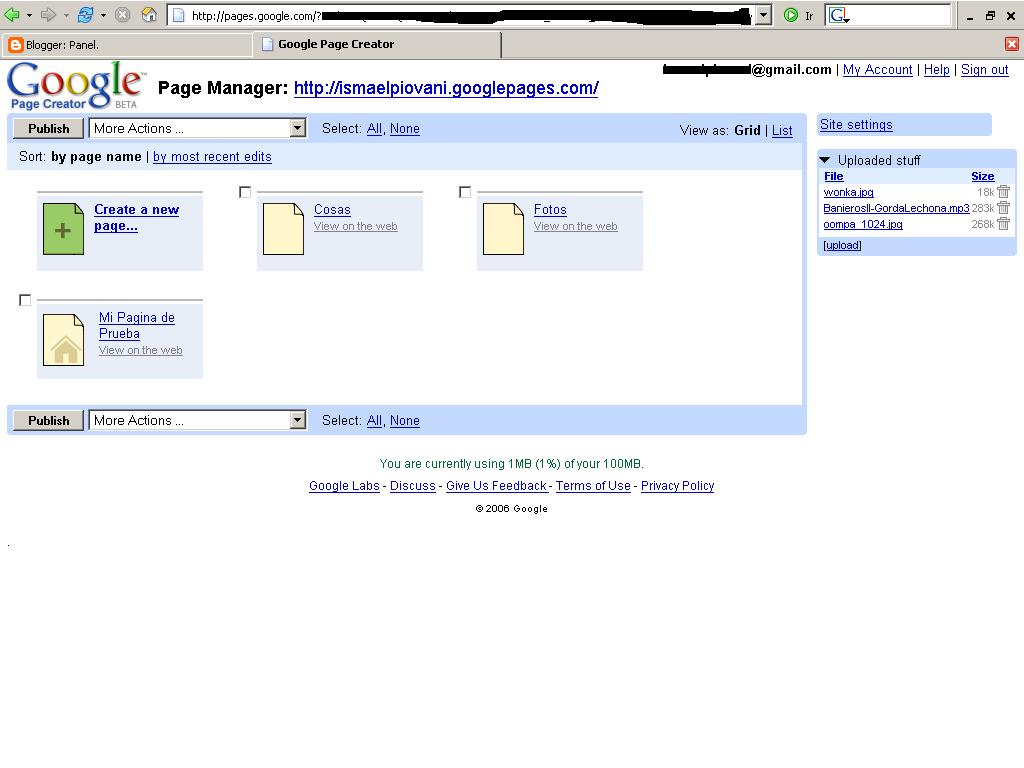Image resolution: width=1024 pixels, height=768 pixels.
Task: Open the ismaelpiovani.googlepages.com link
Action: [x=446, y=88]
